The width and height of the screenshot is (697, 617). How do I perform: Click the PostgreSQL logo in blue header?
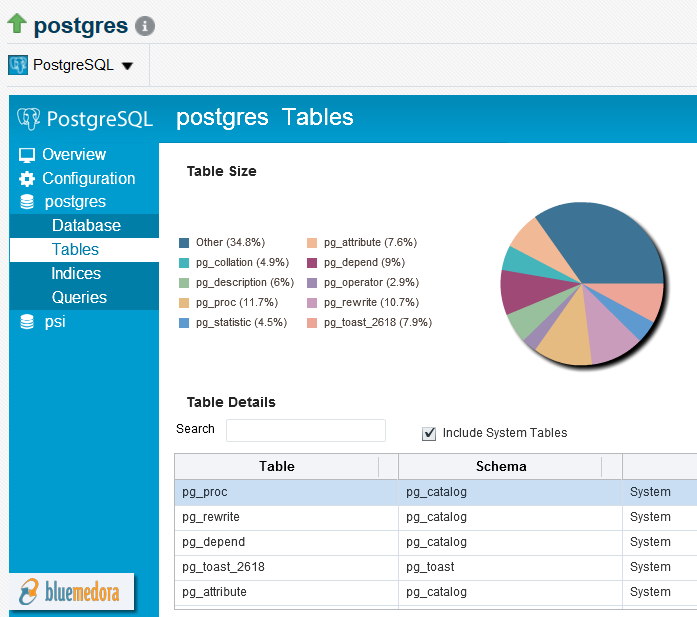(84, 119)
